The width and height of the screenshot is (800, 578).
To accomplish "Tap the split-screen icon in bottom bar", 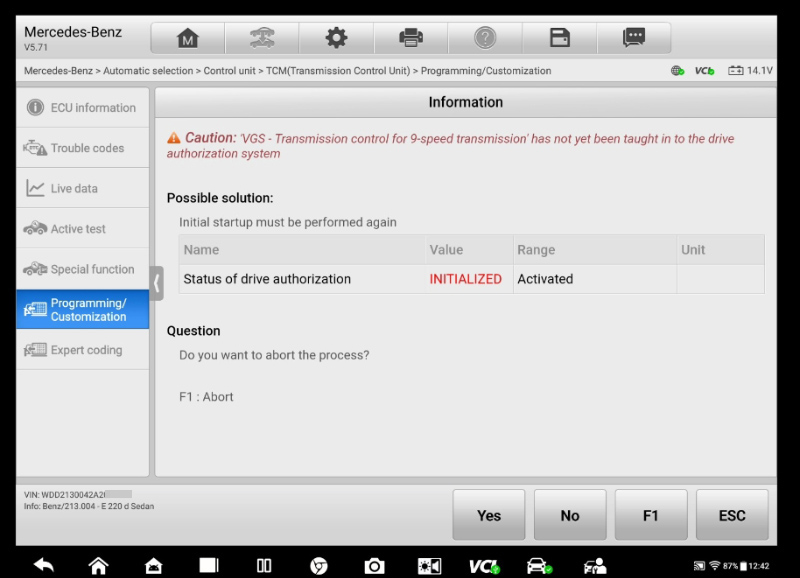I will pos(264,565).
